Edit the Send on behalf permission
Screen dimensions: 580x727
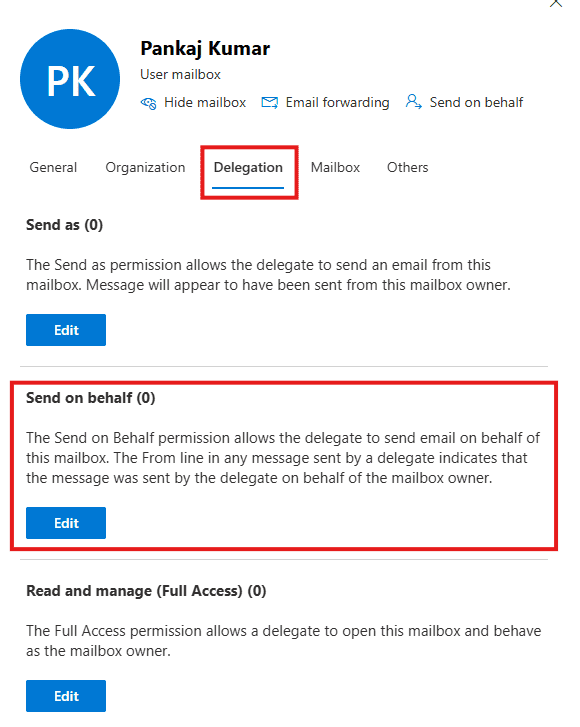tap(66, 523)
